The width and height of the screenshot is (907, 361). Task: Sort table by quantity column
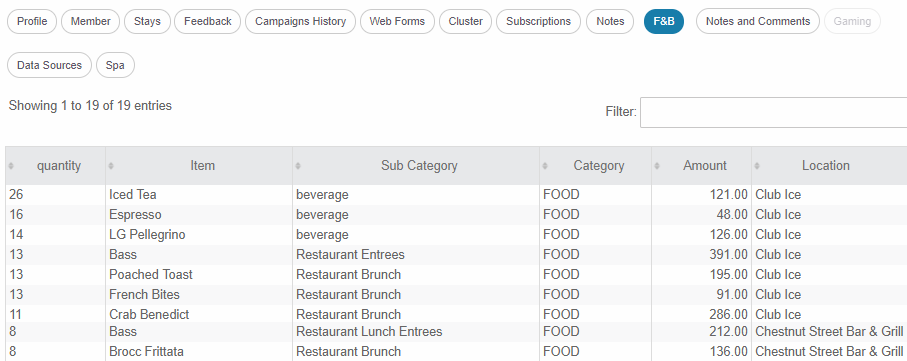(x=56, y=166)
